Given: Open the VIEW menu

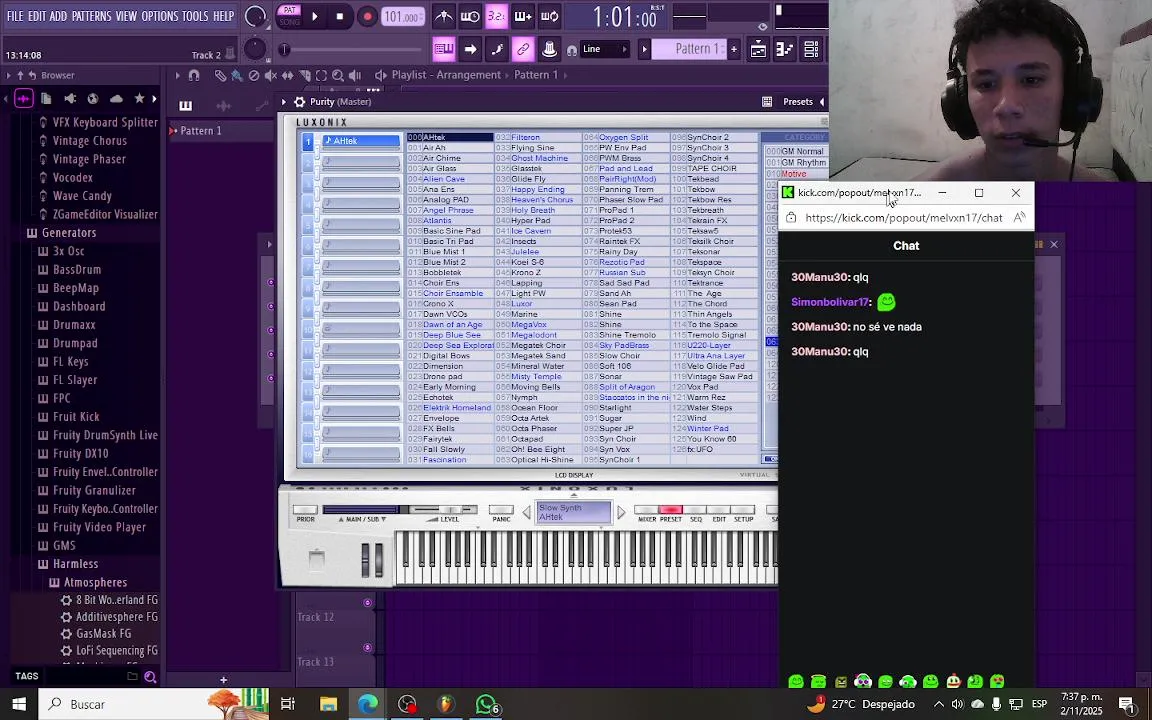Looking at the screenshot, I should click(x=126, y=16).
